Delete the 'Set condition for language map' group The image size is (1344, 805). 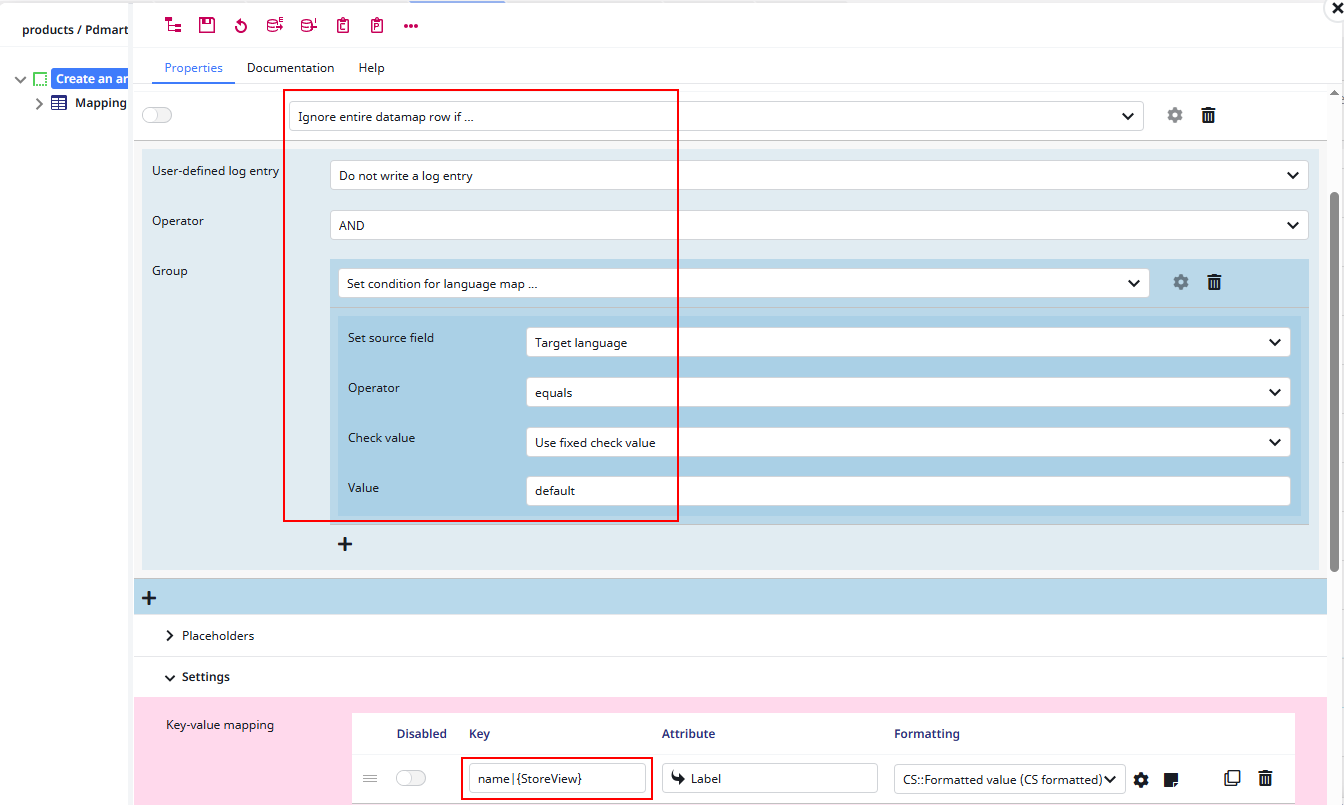[x=1214, y=282]
